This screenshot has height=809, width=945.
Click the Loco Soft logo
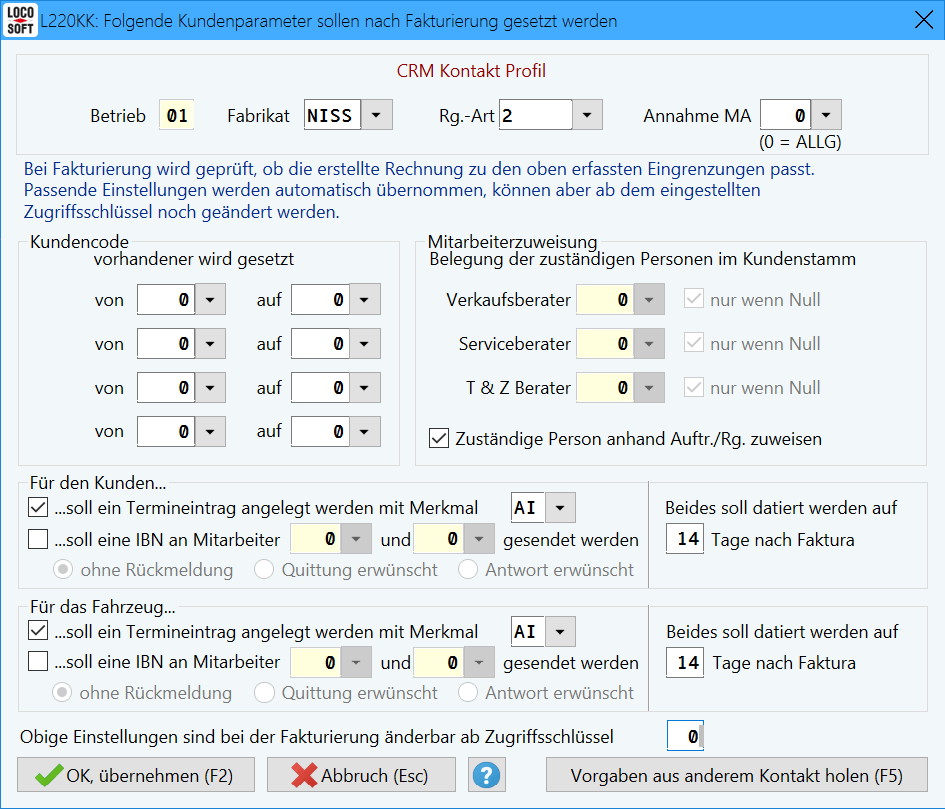(19, 19)
